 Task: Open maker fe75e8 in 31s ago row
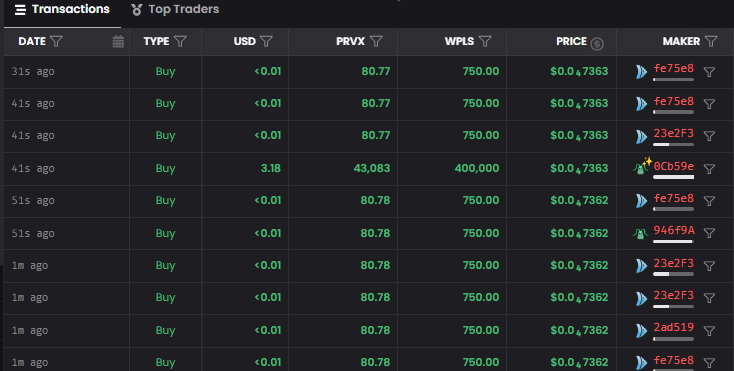click(674, 68)
